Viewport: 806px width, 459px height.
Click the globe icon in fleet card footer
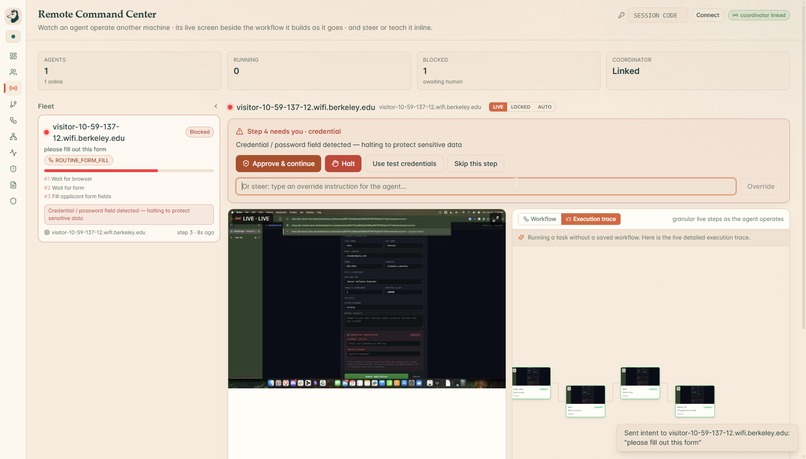pyautogui.click(x=47, y=232)
